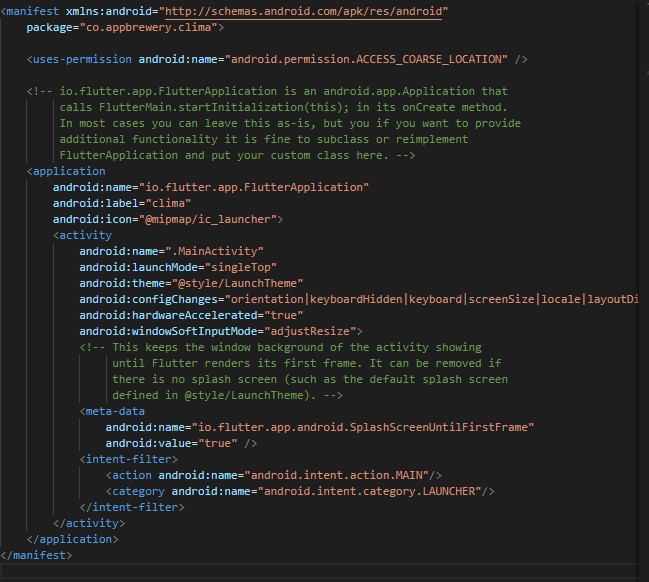
Task: Click comment line "This keeps the window background"
Action: 280,347
